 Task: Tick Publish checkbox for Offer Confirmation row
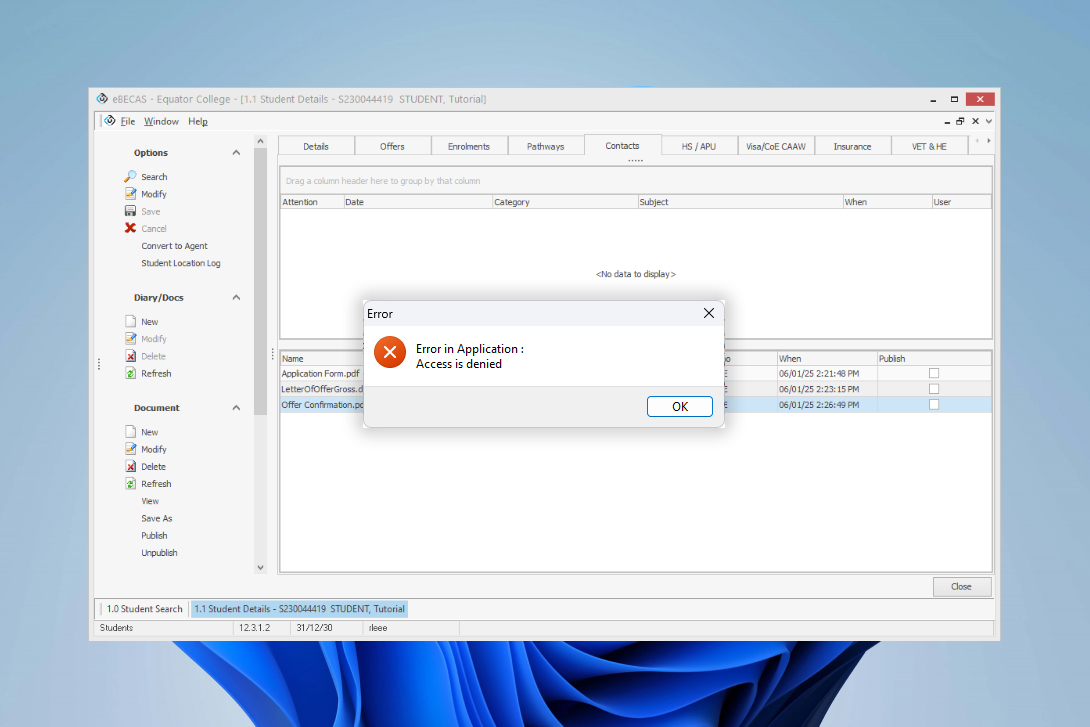[934, 405]
